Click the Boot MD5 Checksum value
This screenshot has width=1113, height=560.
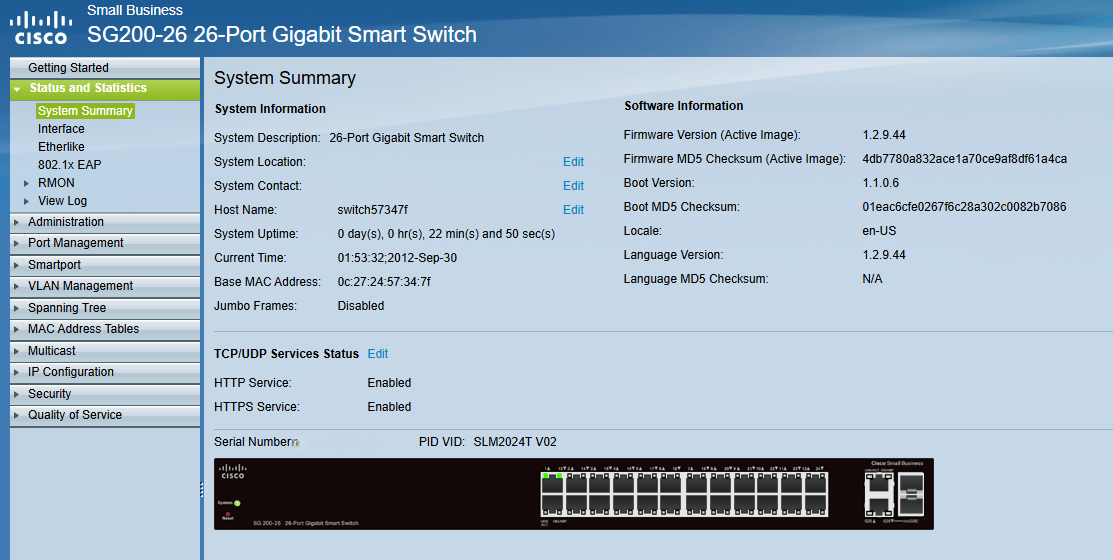click(x=964, y=207)
